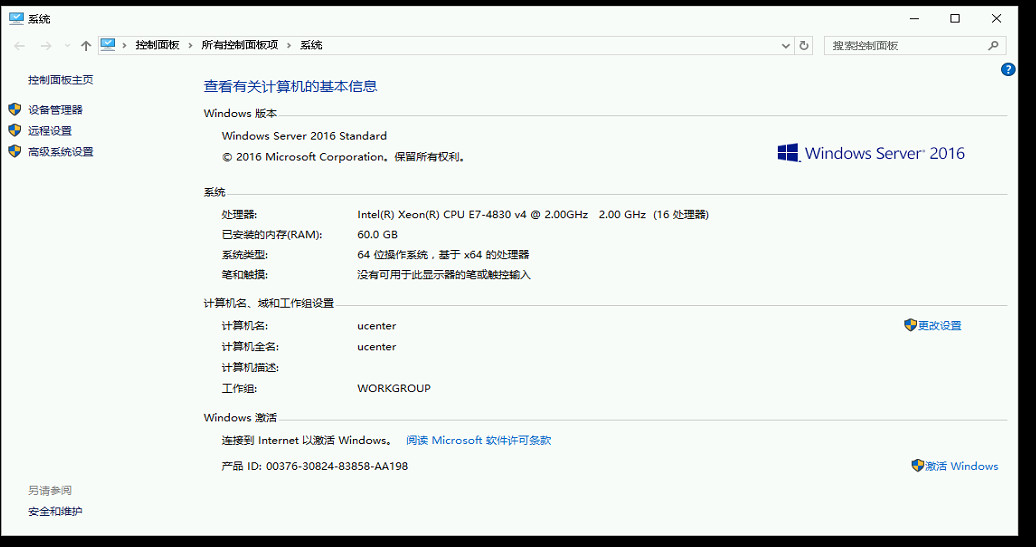Click ucenter value next to 计算机全名
Image resolution: width=1036 pixels, height=547 pixels.
coord(377,347)
